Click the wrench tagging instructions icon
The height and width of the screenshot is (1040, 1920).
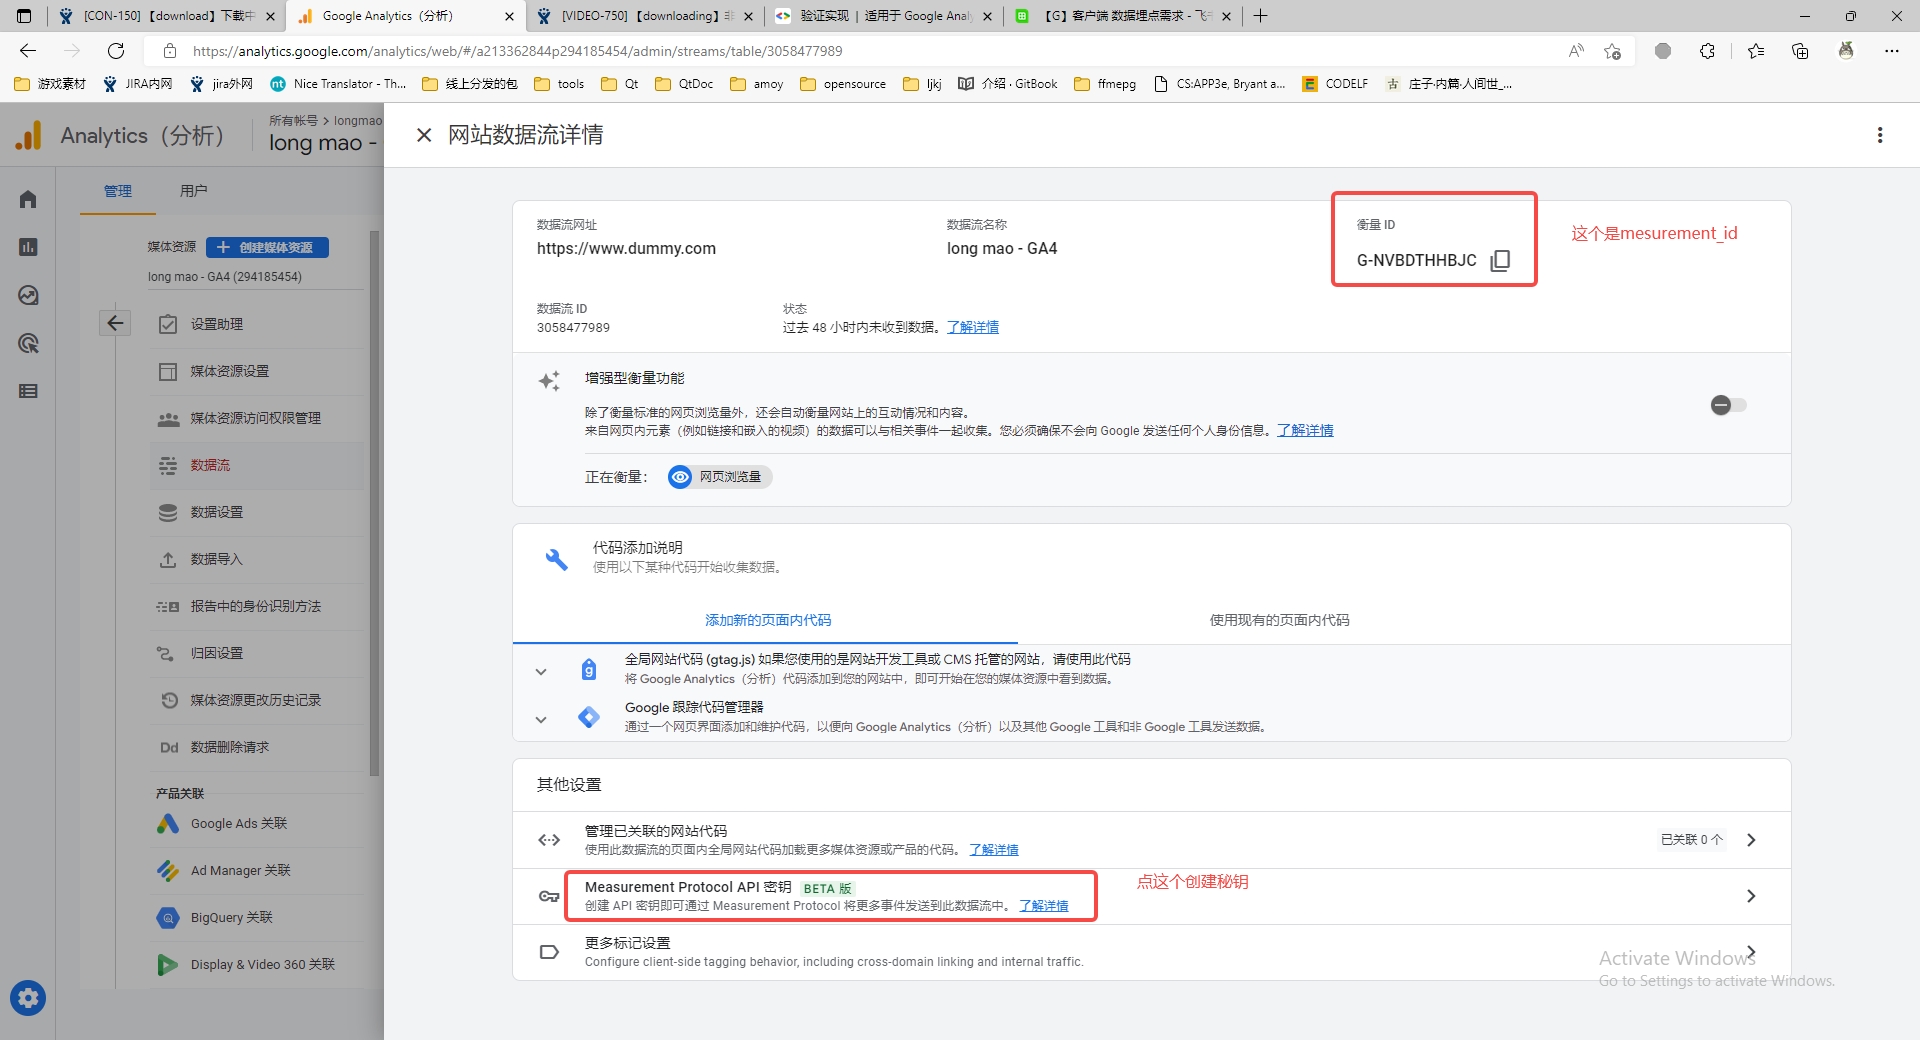pos(556,559)
